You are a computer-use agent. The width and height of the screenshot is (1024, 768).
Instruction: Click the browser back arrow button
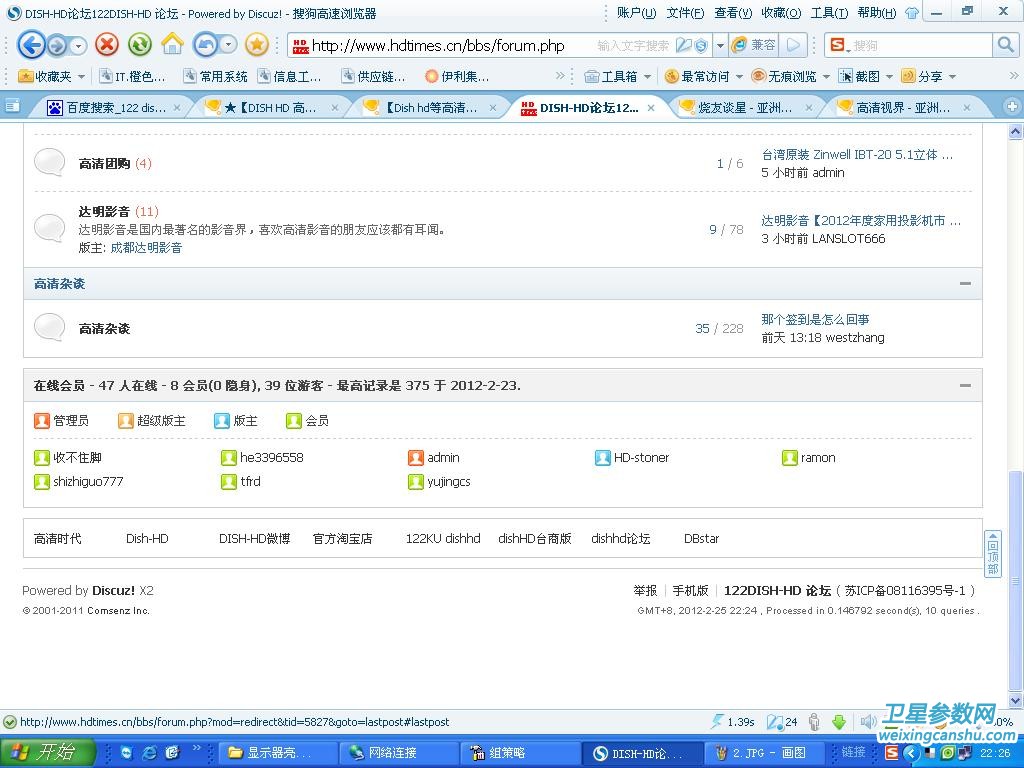pyautogui.click(x=31, y=45)
